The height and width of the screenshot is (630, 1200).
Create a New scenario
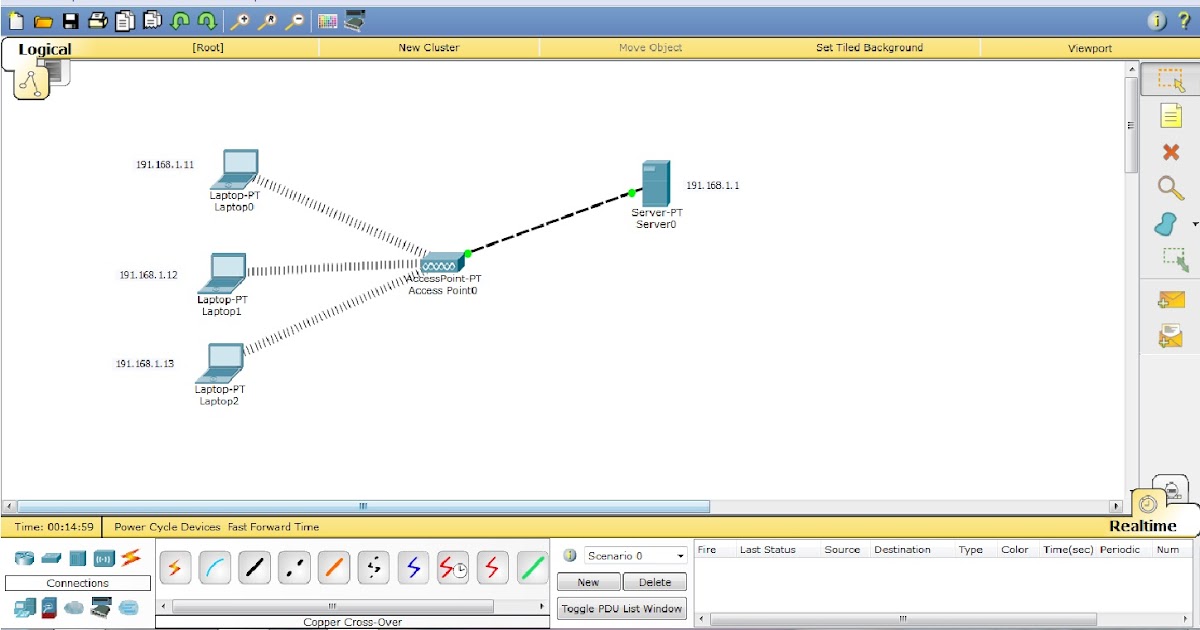(587, 581)
